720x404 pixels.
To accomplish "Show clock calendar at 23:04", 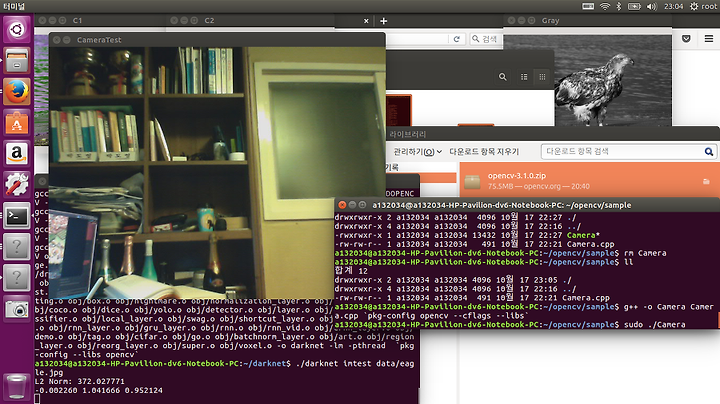I will (673, 6).
